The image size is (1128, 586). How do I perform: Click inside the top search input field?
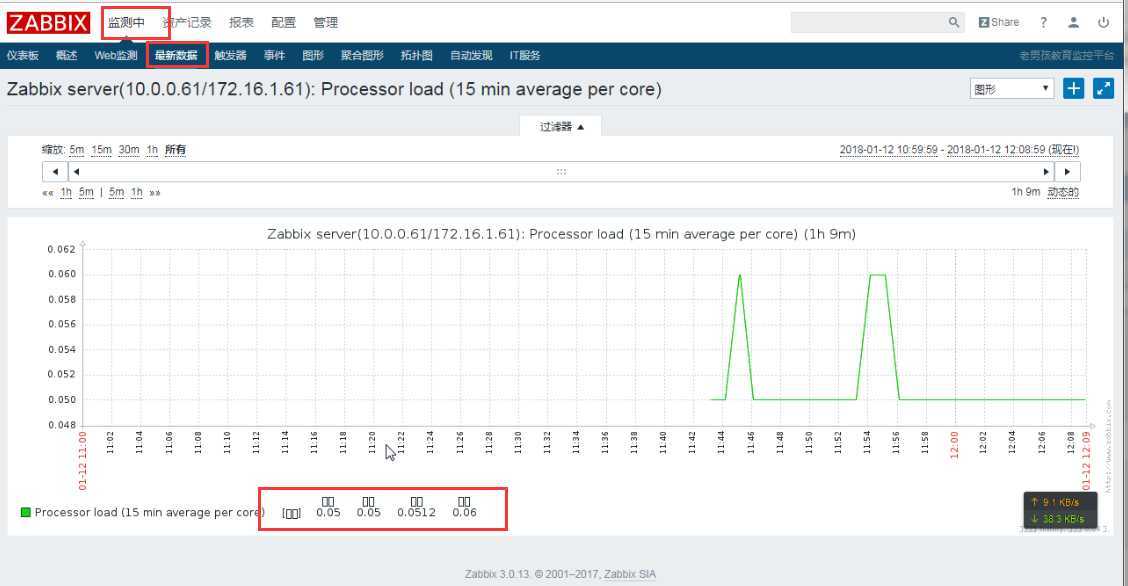pyautogui.click(x=869, y=22)
